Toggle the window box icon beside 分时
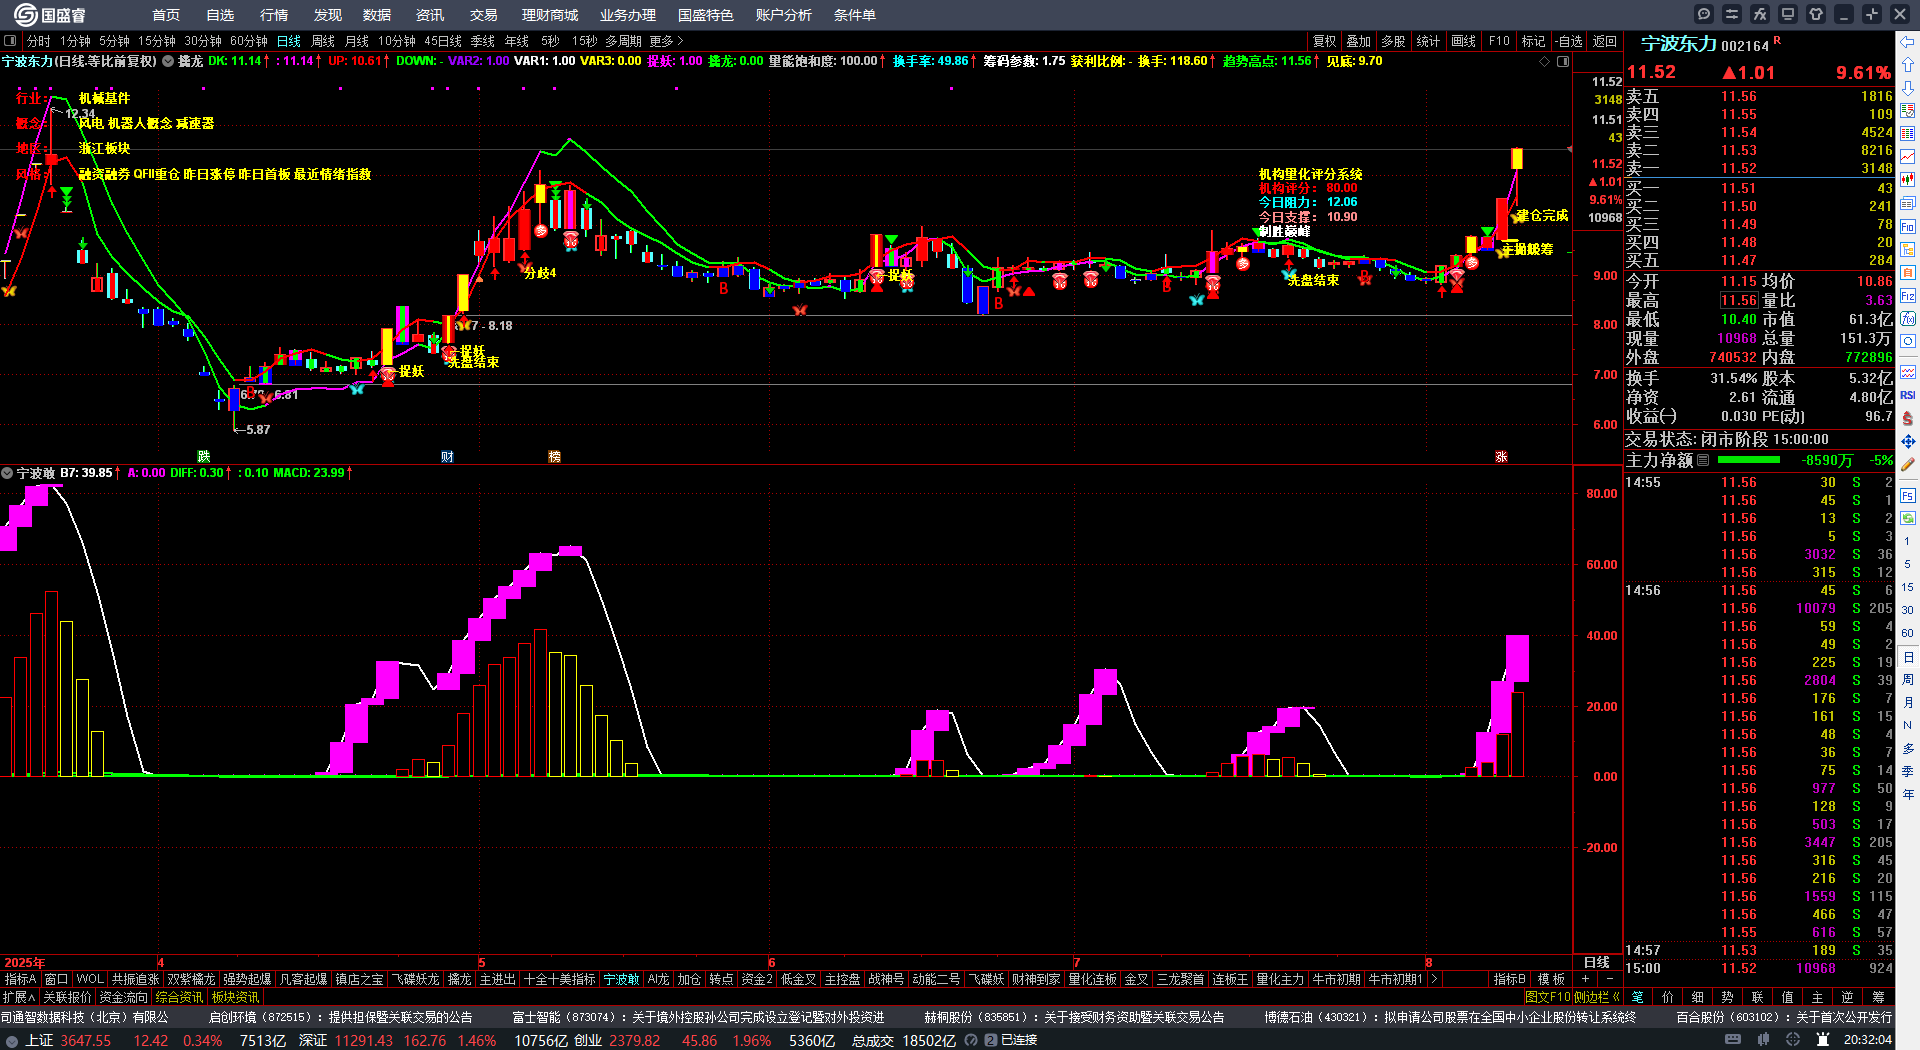This screenshot has width=1920, height=1050. point(10,41)
